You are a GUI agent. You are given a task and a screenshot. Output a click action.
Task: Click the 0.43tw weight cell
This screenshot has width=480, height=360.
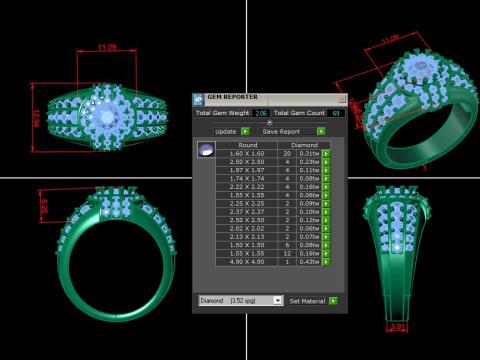click(x=309, y=262)
